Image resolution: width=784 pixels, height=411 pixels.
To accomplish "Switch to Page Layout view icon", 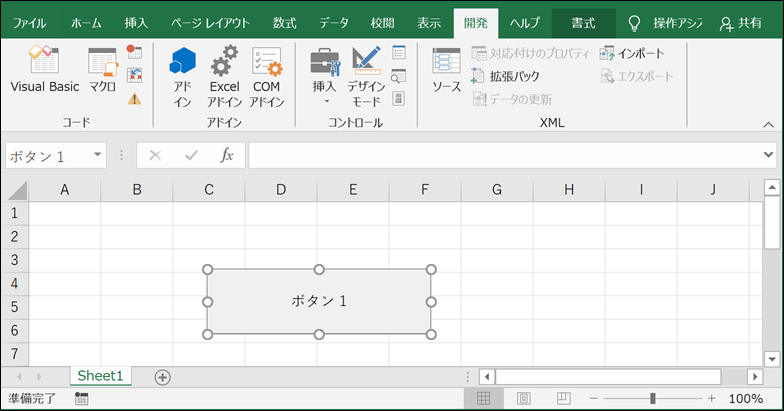I will pyautogui.click(x=524, y=398).
